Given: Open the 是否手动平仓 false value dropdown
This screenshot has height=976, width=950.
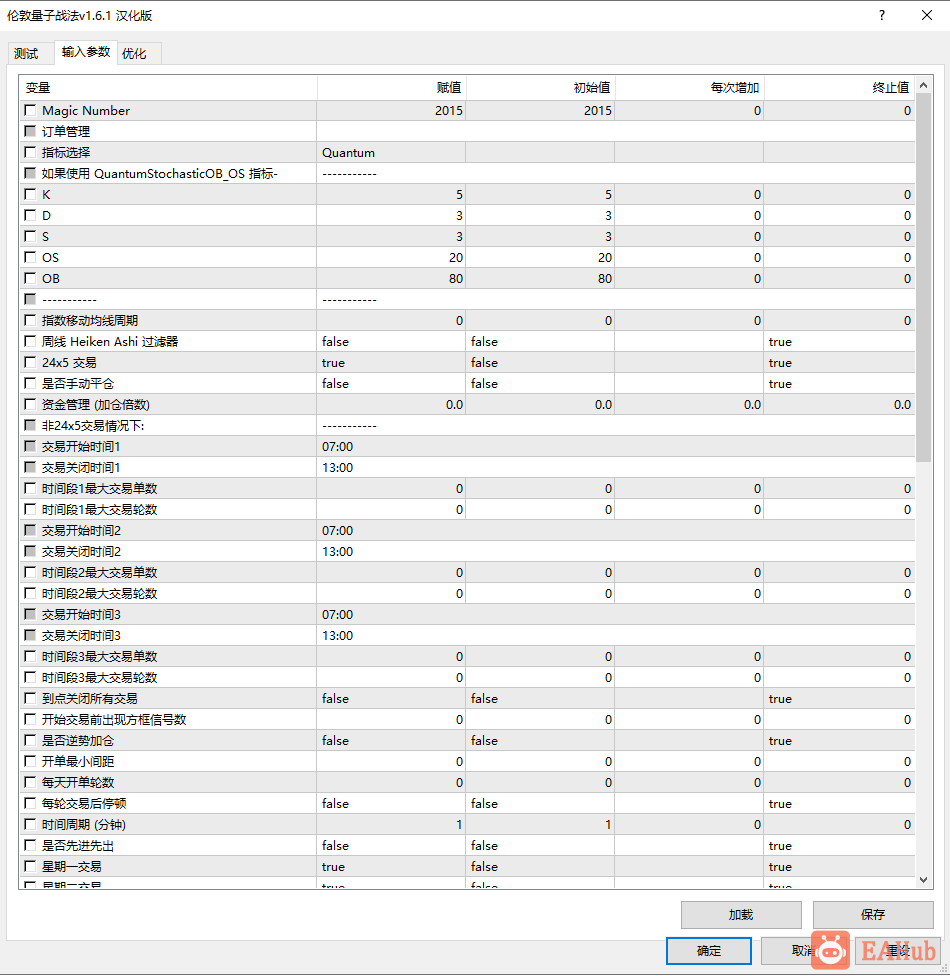Looking at the screenshot, I should [x=391, y=383].
